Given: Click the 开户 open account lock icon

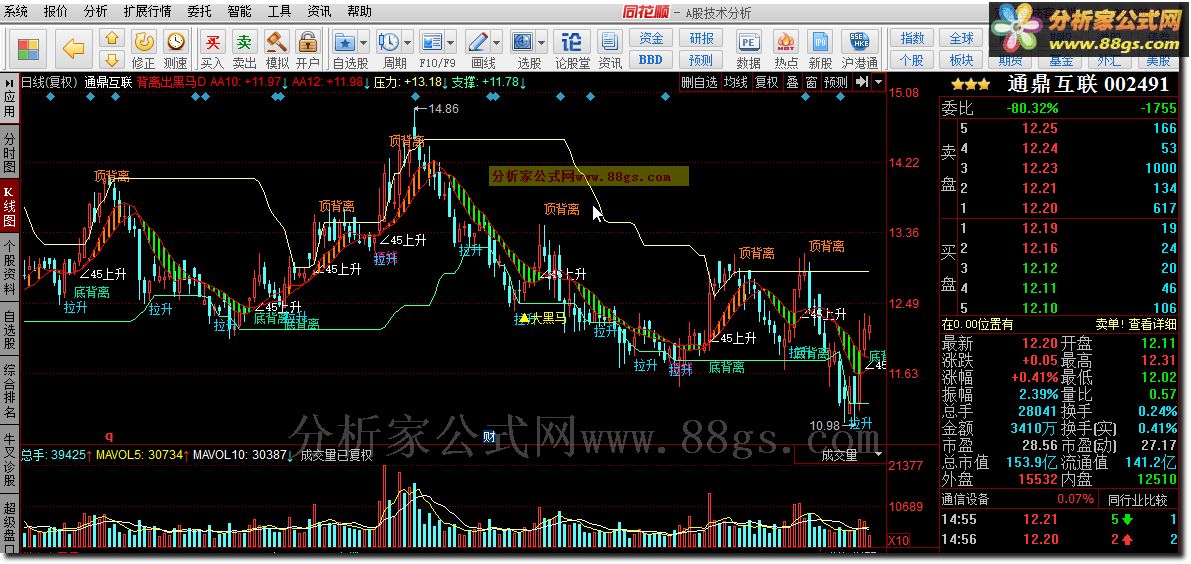Looking at the screenshot, I should click(308, 43).
